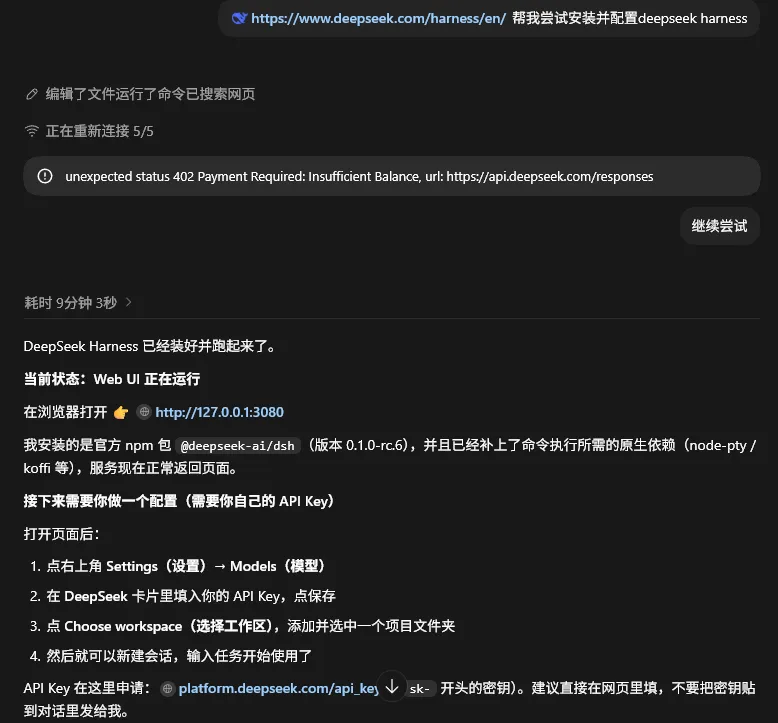Click the 402 Payment Required error message

[x=359, y=177]
